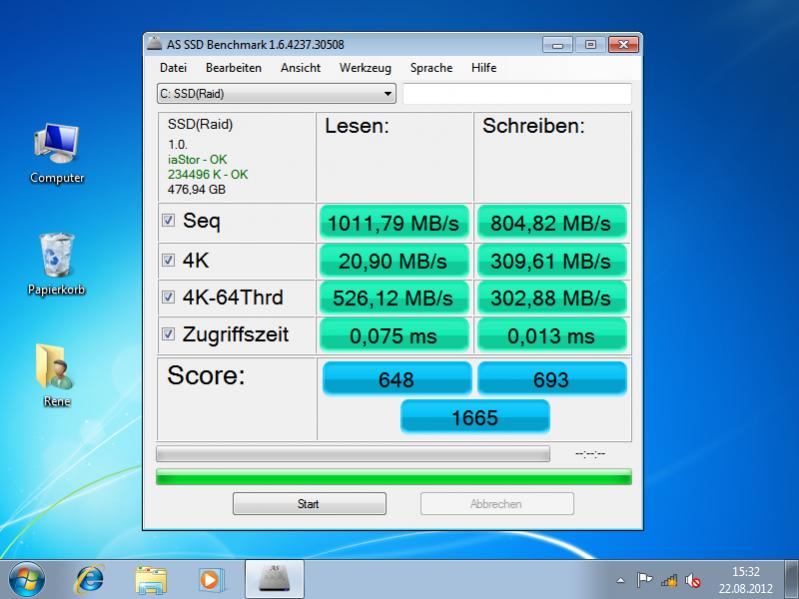Toggle the Zugriffszeit test checkbox
The width and height of the screenshot is (799, 599).
(168, 334)
